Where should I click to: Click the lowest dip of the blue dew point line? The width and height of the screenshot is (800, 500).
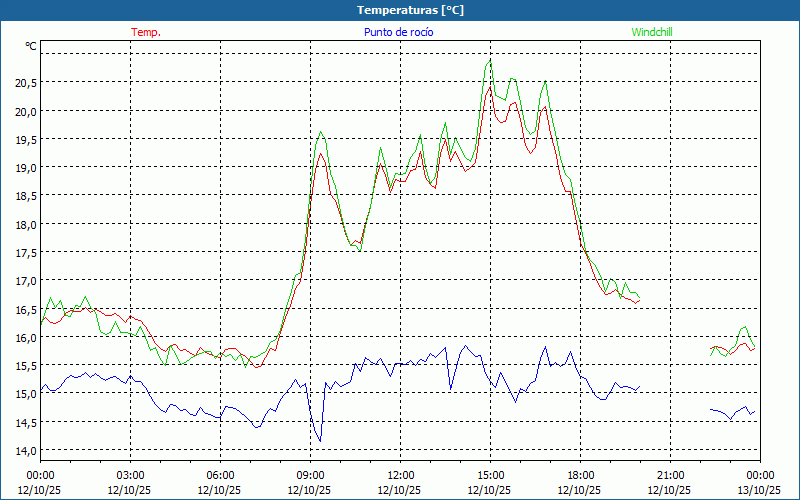[x=320, y=441]
